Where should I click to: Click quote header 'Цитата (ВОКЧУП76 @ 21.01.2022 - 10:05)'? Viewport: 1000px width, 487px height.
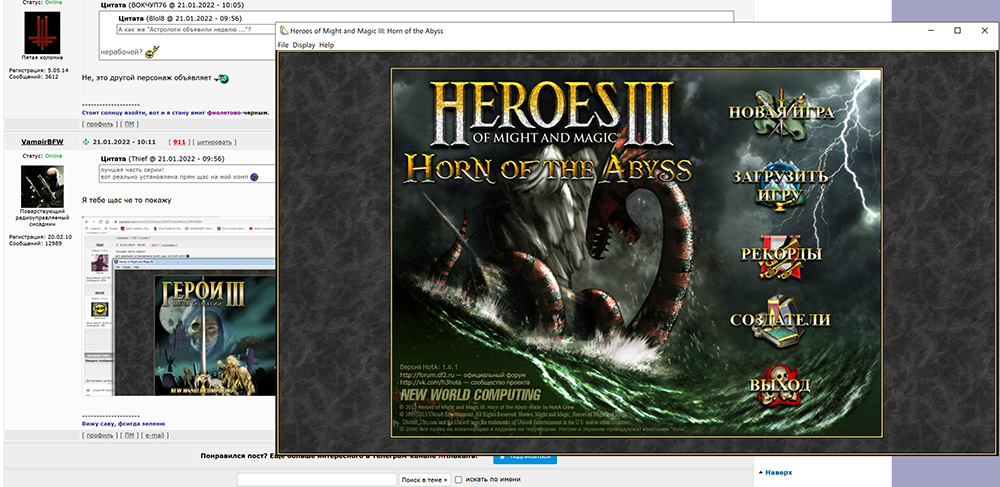pyautogui.click(x=172, y=4)
